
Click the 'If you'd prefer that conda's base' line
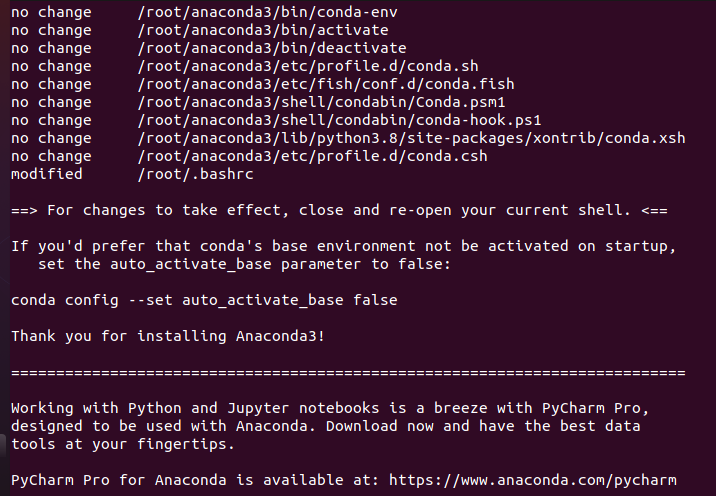(x=343, y=247)
